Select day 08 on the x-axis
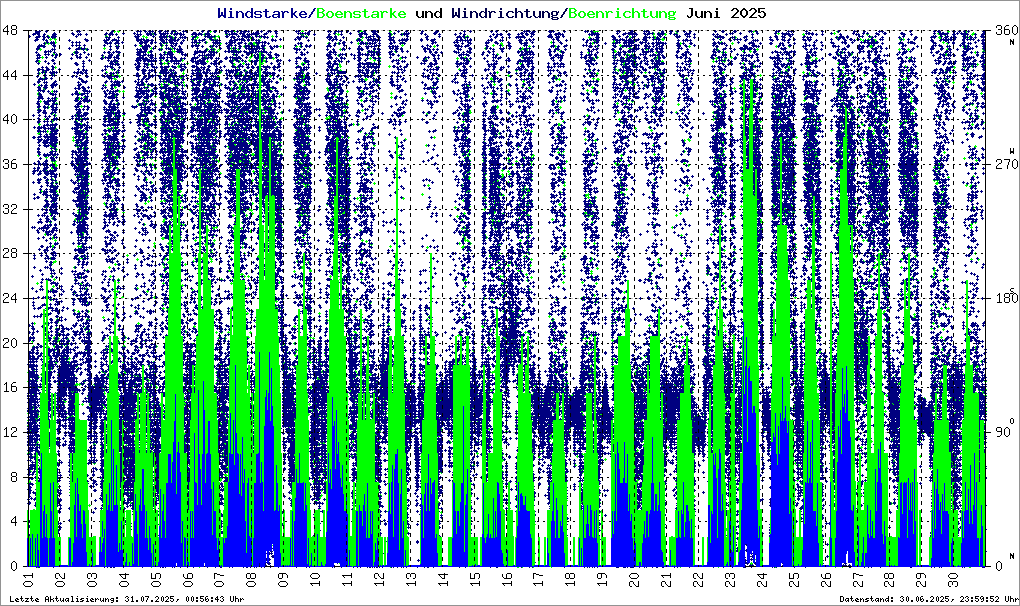 click(251, 579)
